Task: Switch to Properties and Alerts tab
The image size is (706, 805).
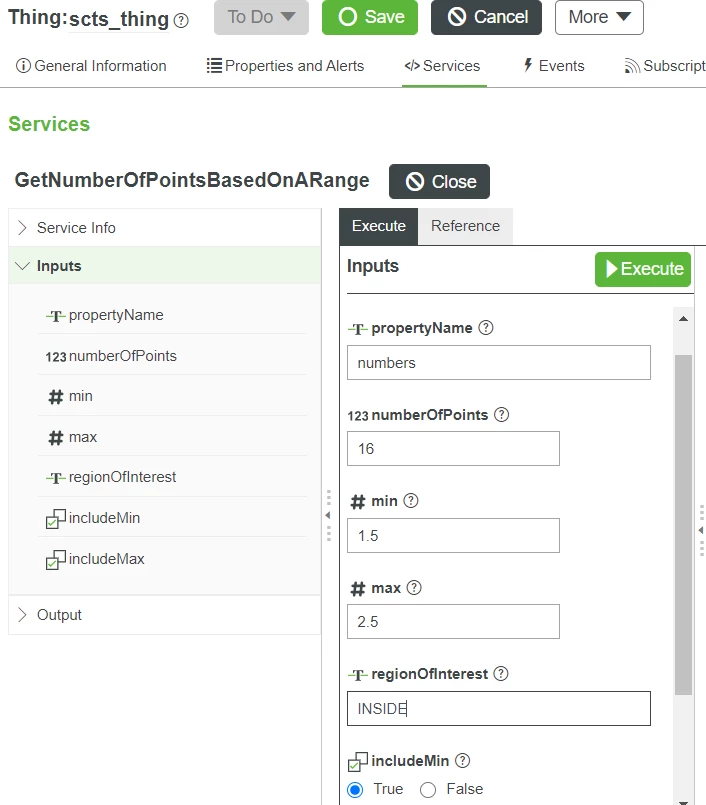Action: 285,66
